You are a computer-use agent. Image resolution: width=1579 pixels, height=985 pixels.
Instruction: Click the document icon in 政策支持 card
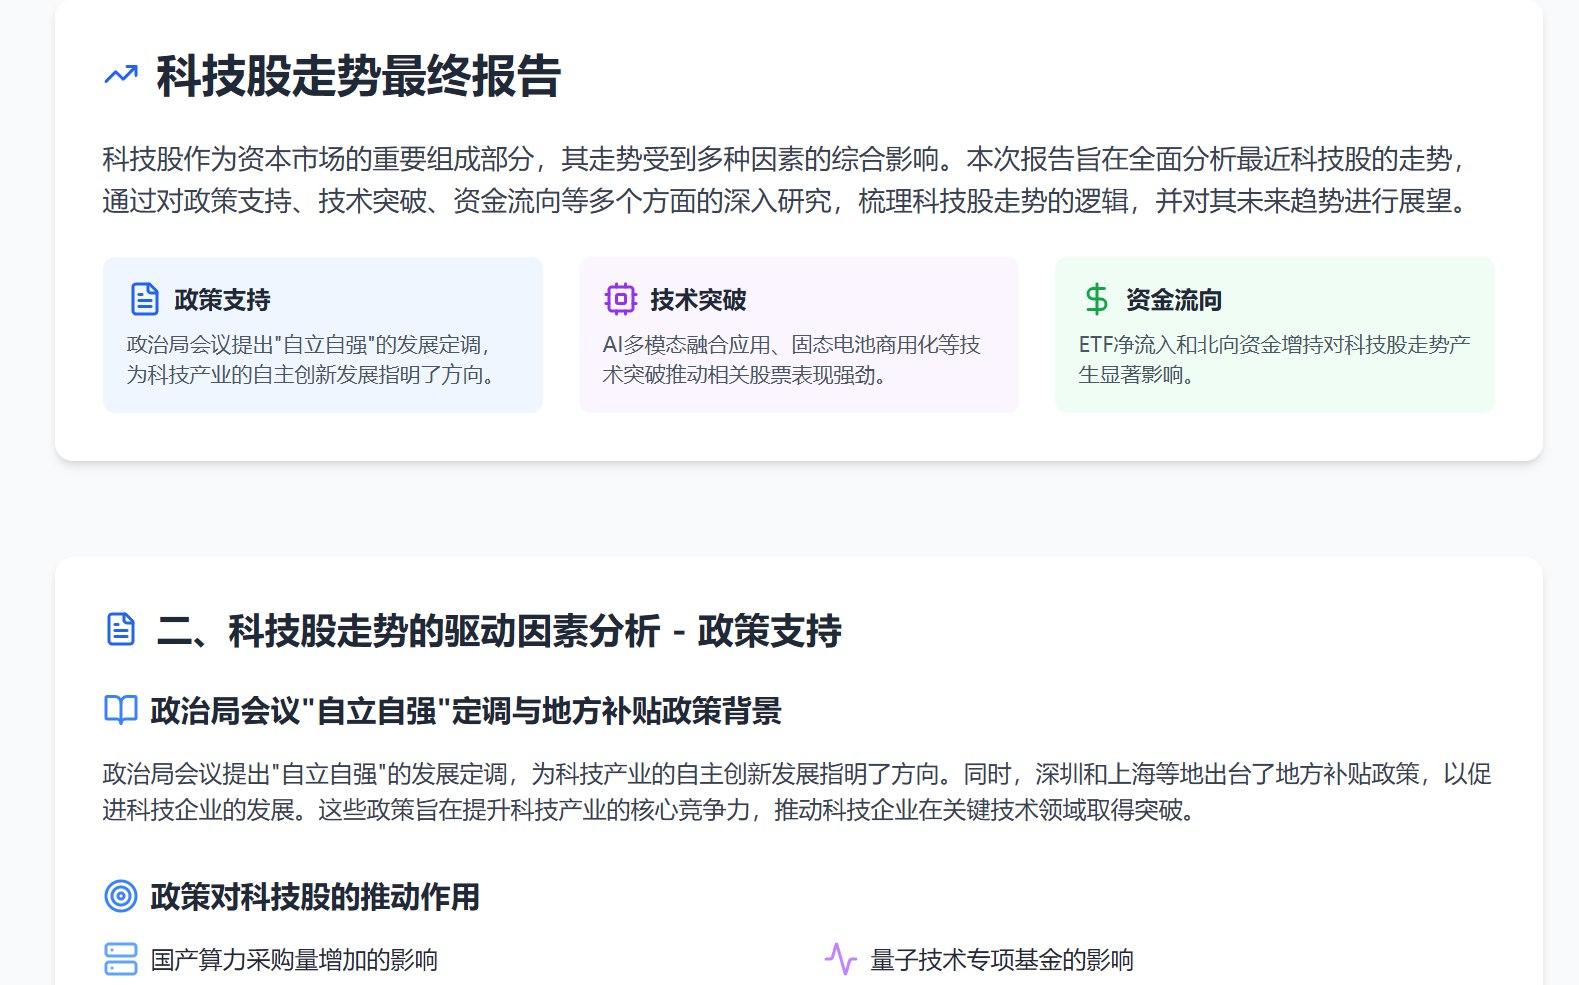click(145, 299)
